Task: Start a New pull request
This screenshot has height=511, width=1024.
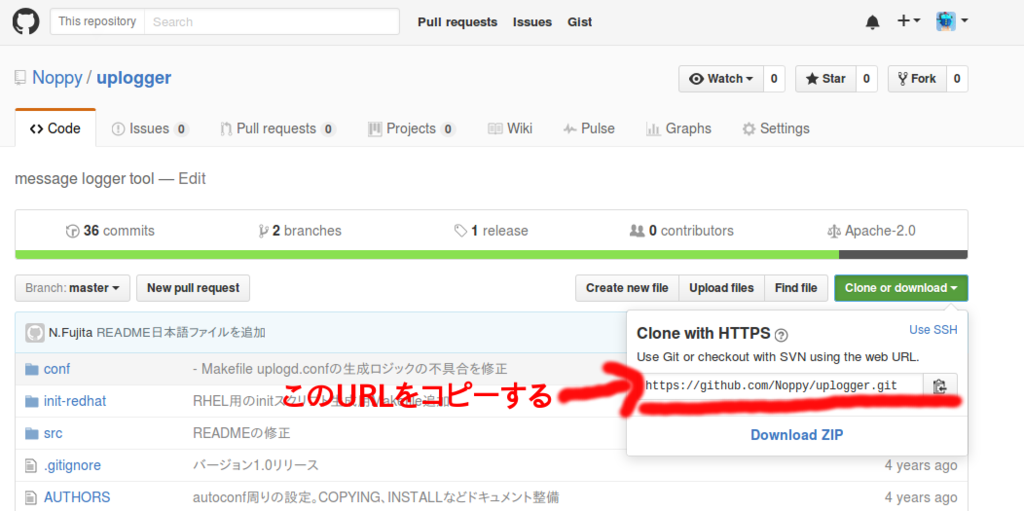Action: 193,288
